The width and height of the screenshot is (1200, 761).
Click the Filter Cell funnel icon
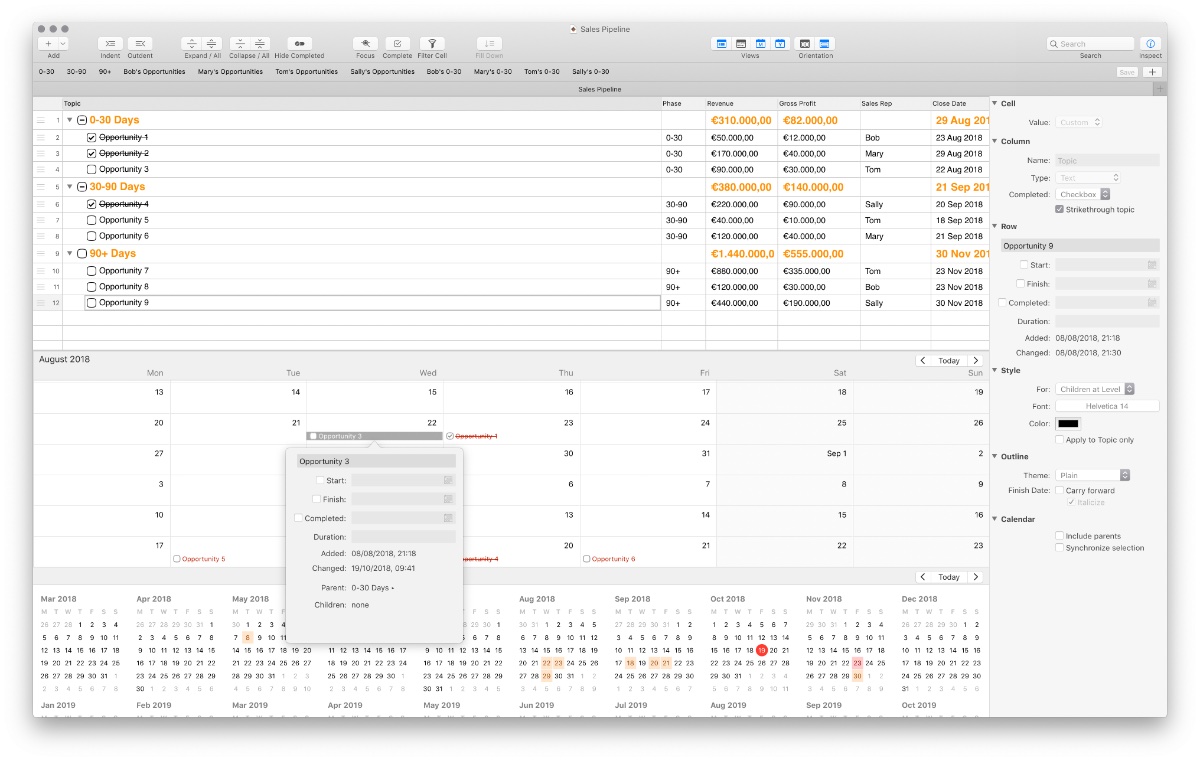432,44
